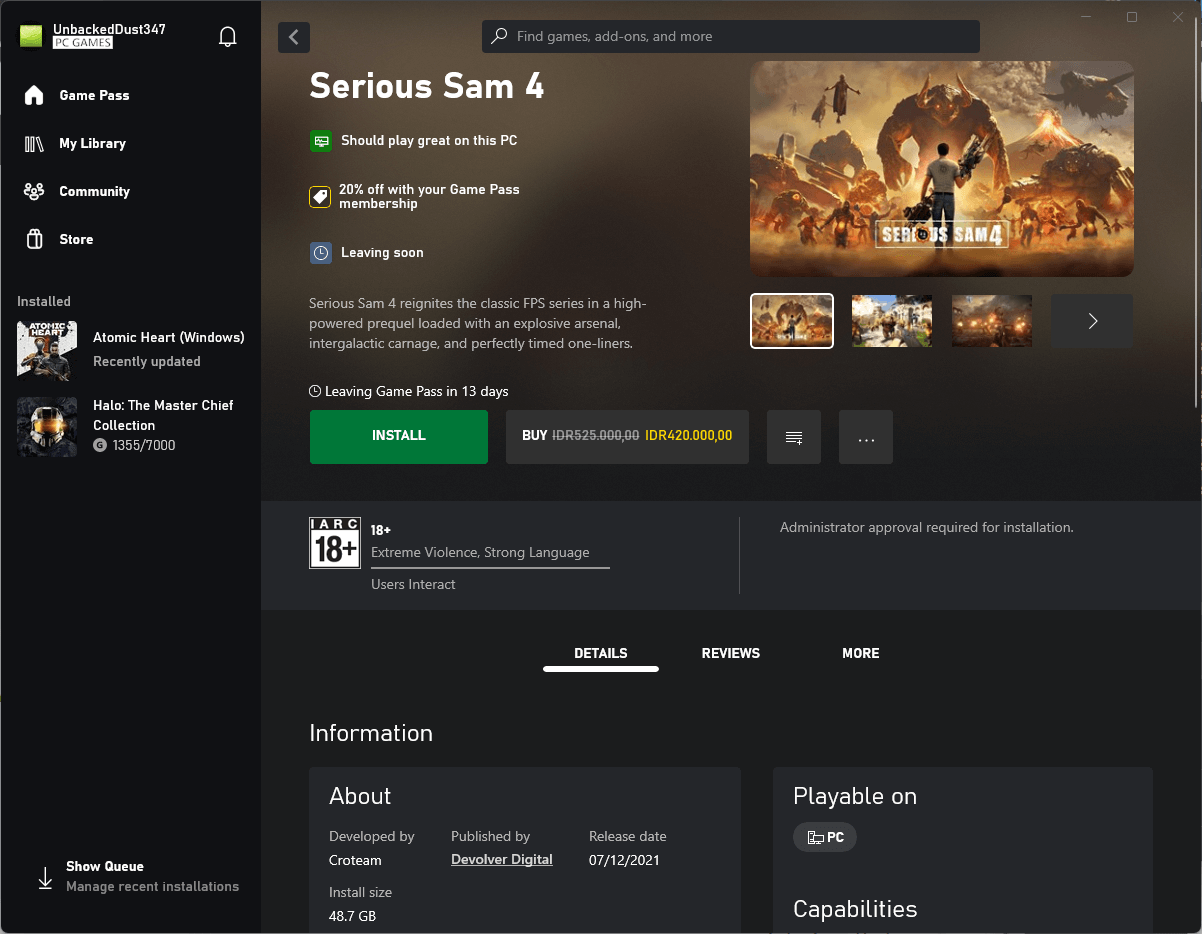1202x934 pixels.
Task: Click the Should play great on this PC text
Action: coord(429,141)
